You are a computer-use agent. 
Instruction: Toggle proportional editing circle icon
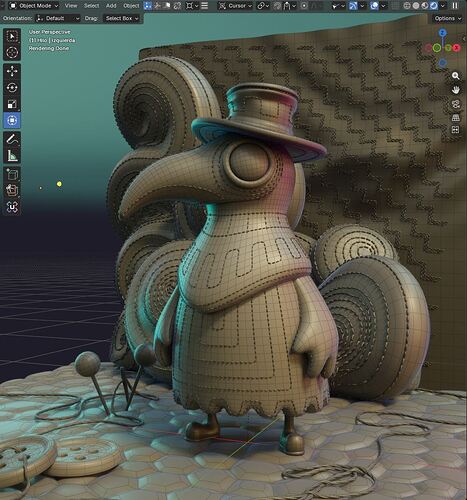(x=304, y=6)
